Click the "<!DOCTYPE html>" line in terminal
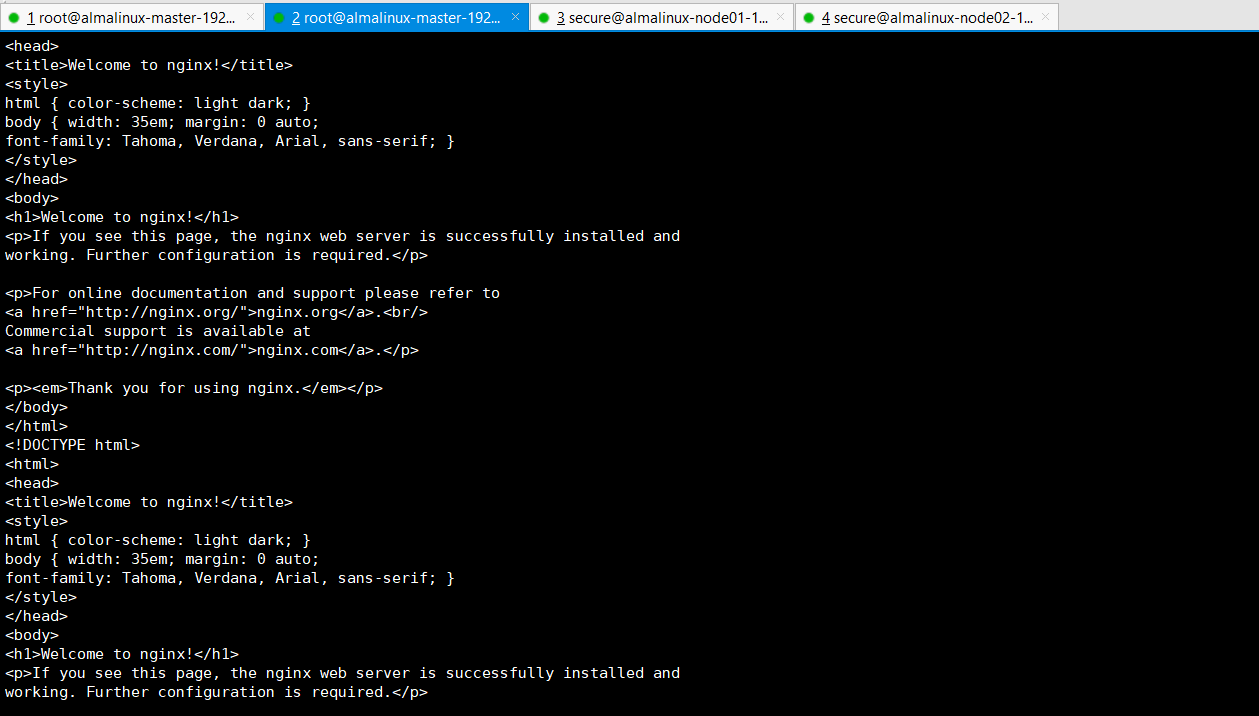1259x716 pixels. (x=72, y=445)
